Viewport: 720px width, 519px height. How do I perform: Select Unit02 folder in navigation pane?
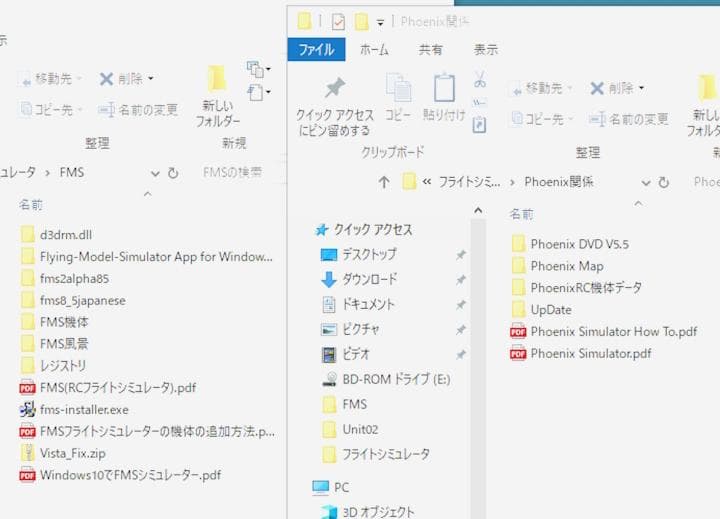pyautogui.click(x=350, y=429)
